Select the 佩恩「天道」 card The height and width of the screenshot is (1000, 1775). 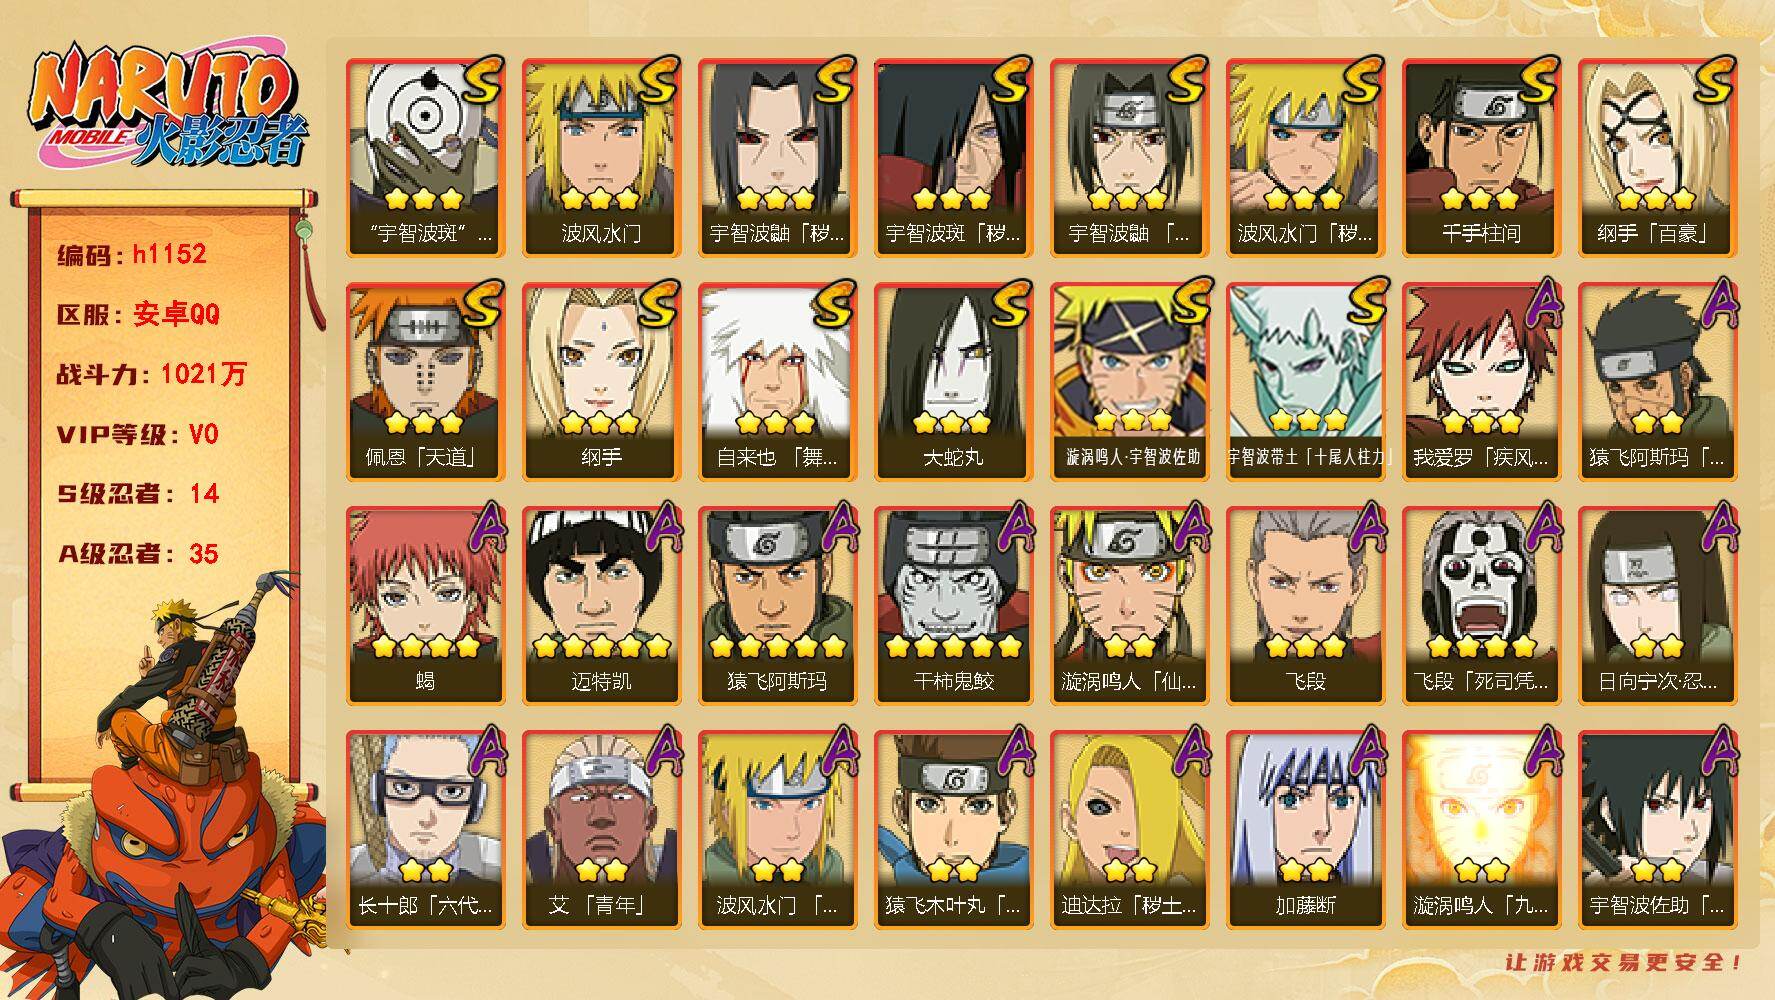(x=425, y=382)
